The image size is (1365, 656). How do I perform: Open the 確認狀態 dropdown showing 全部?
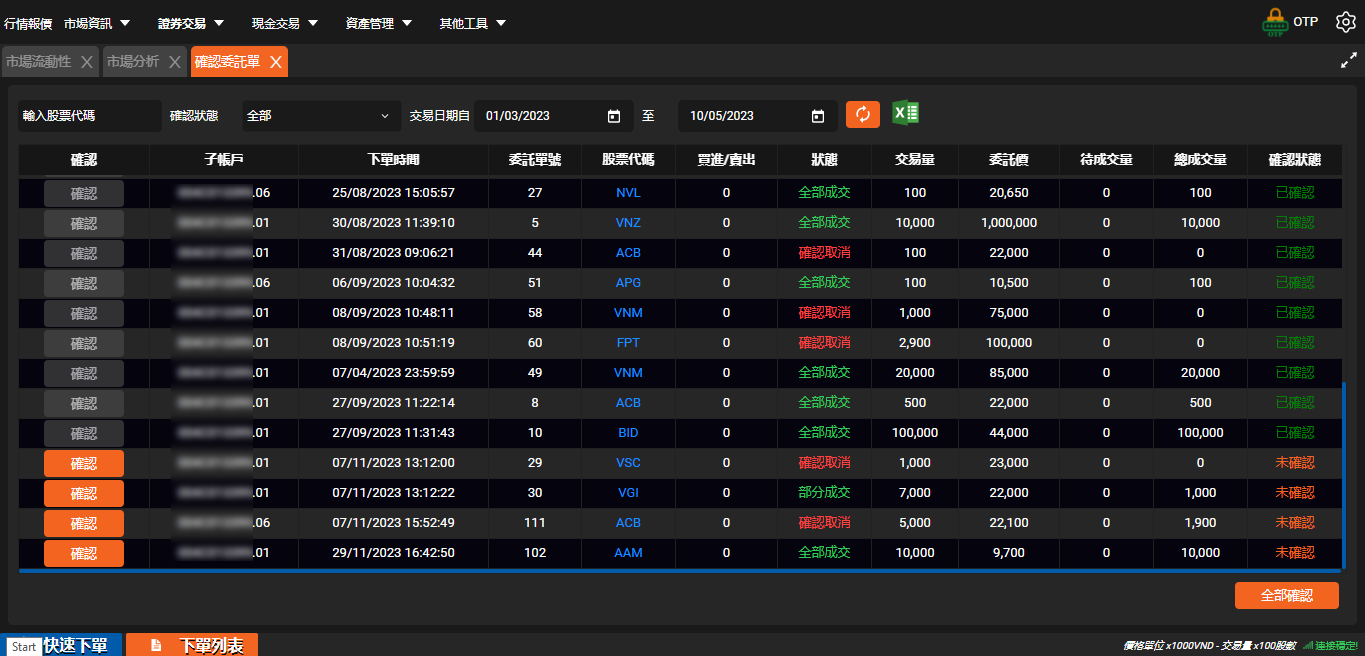[320, 116]
